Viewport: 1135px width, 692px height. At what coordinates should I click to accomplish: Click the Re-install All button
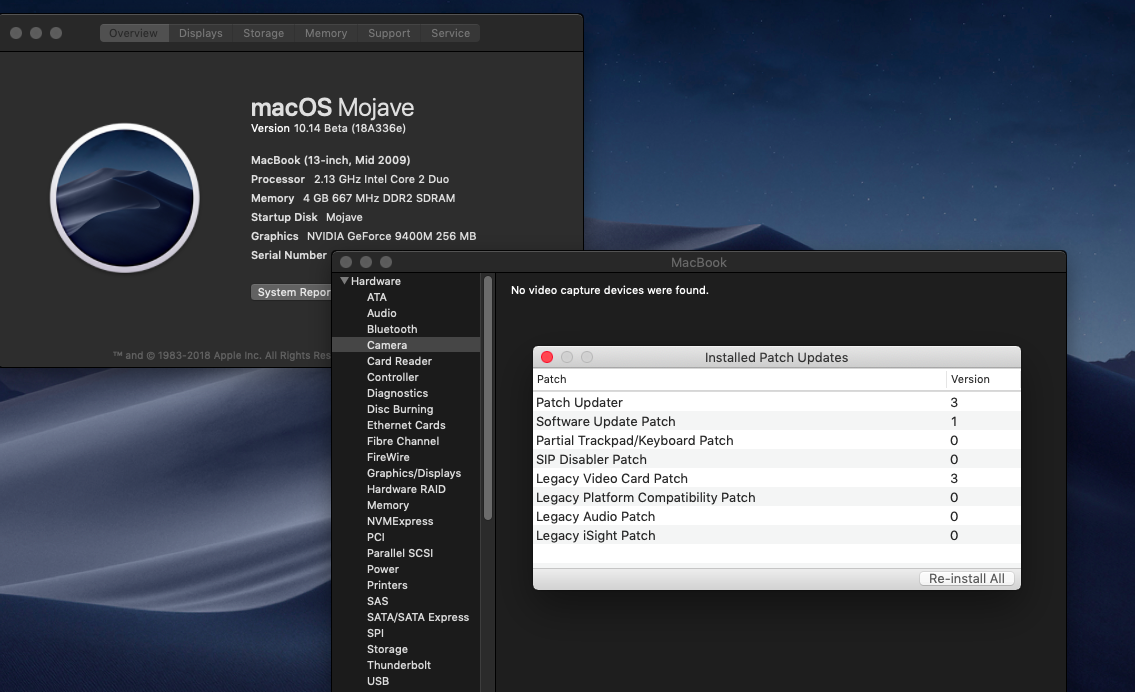[x=966, y=578]
